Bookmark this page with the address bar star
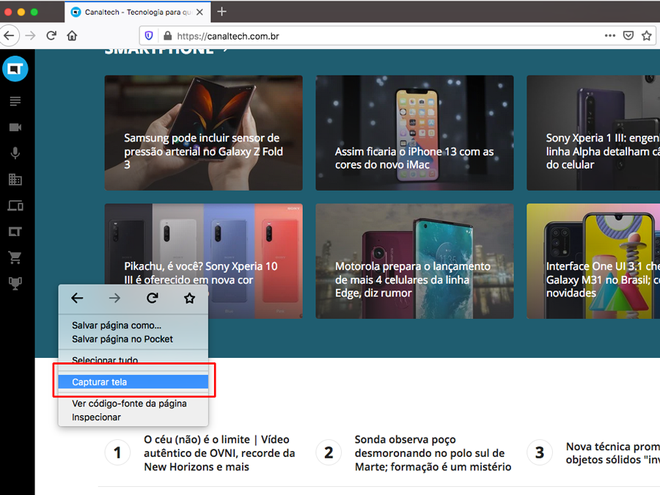Screen dimensions: 660x495 (x=647, y=36)
